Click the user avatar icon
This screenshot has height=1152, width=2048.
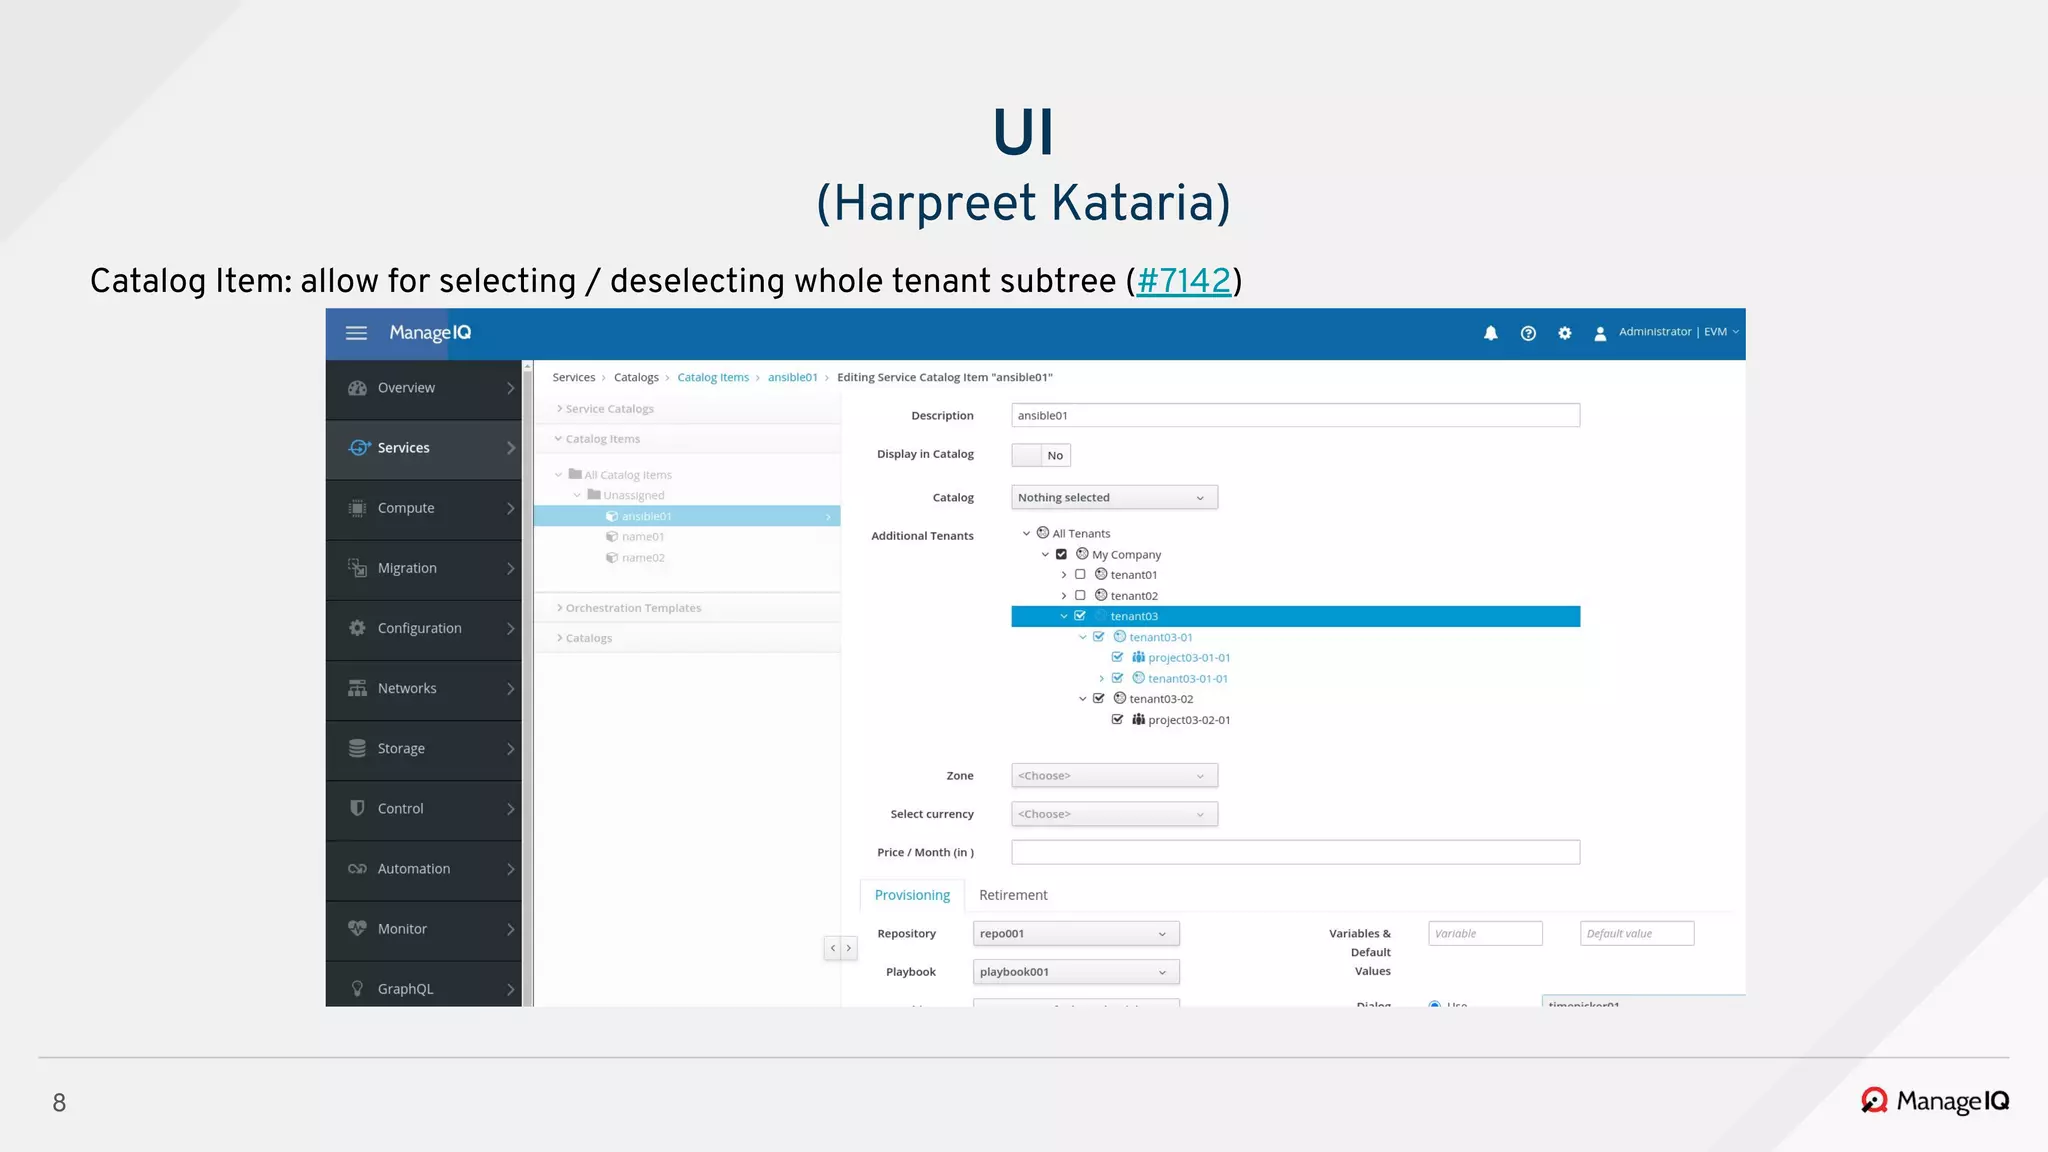click(x=1600, y=334)
